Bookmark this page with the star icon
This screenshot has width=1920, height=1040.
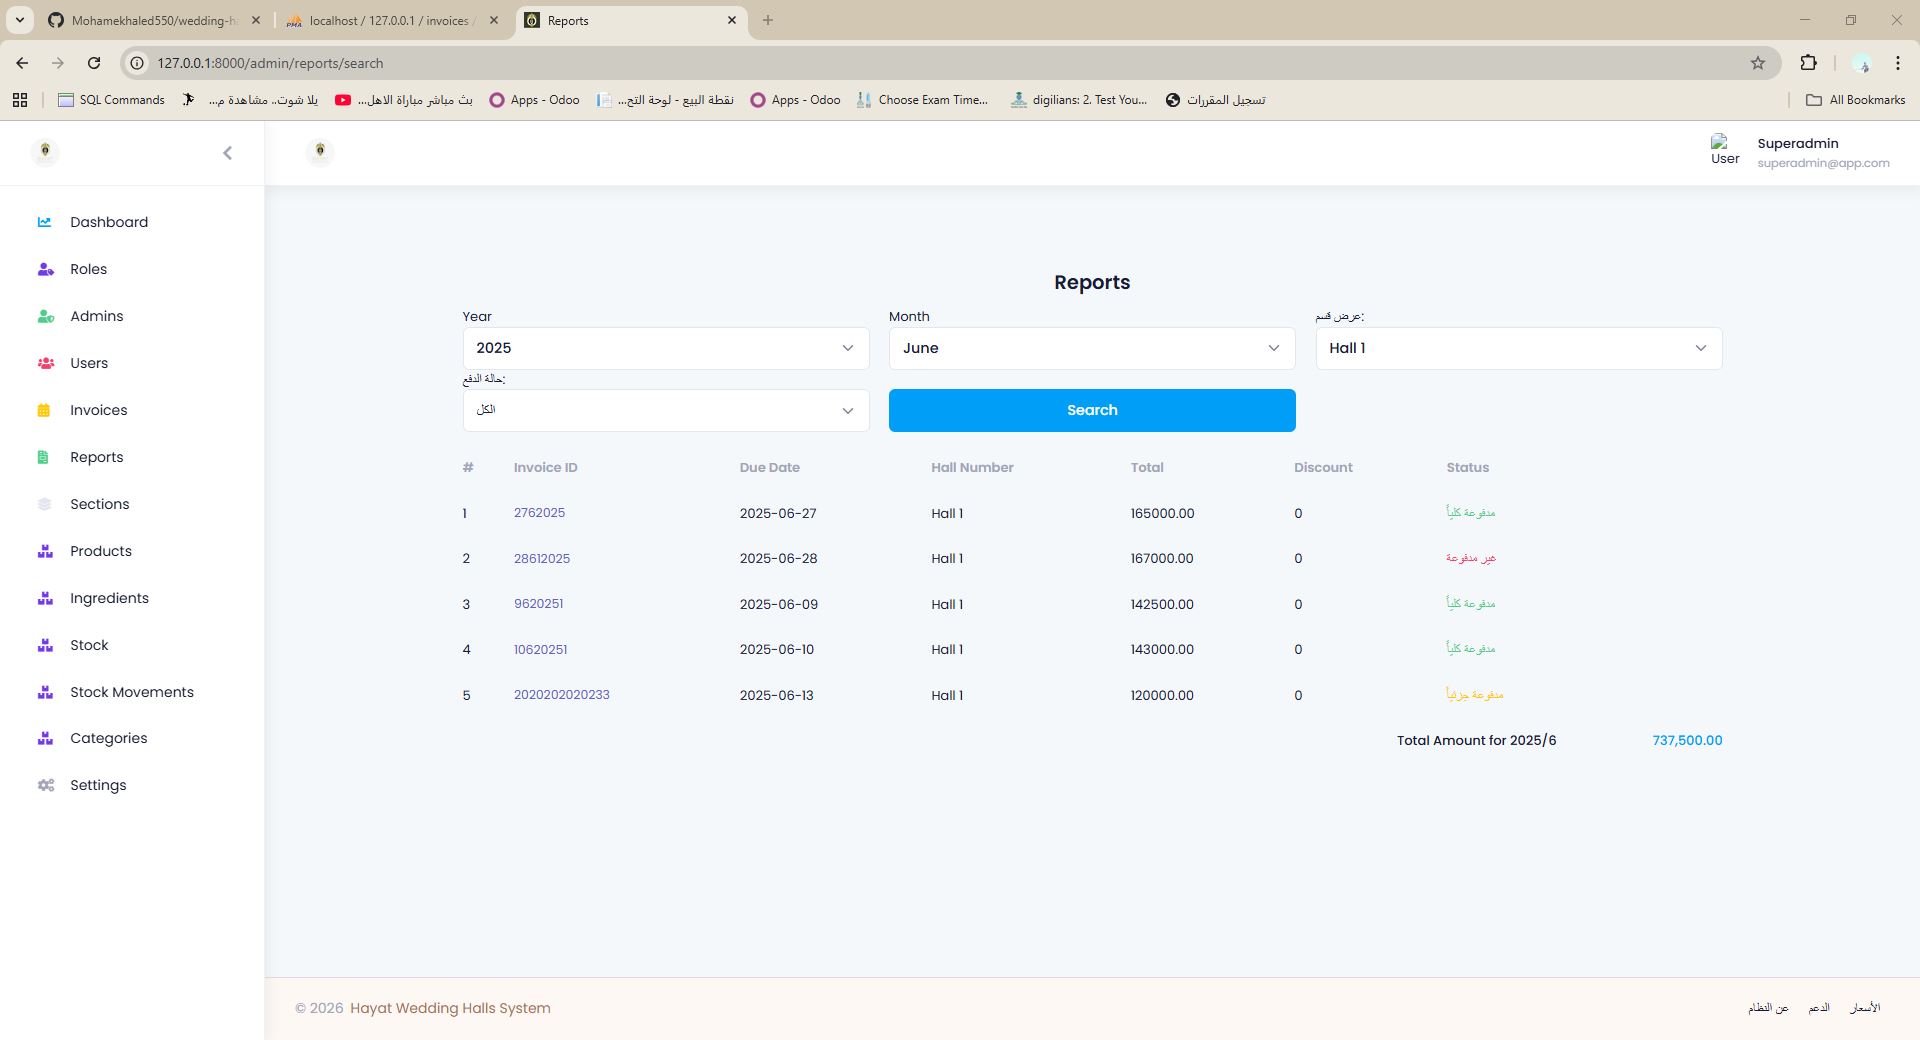(x=1758, y=63)
